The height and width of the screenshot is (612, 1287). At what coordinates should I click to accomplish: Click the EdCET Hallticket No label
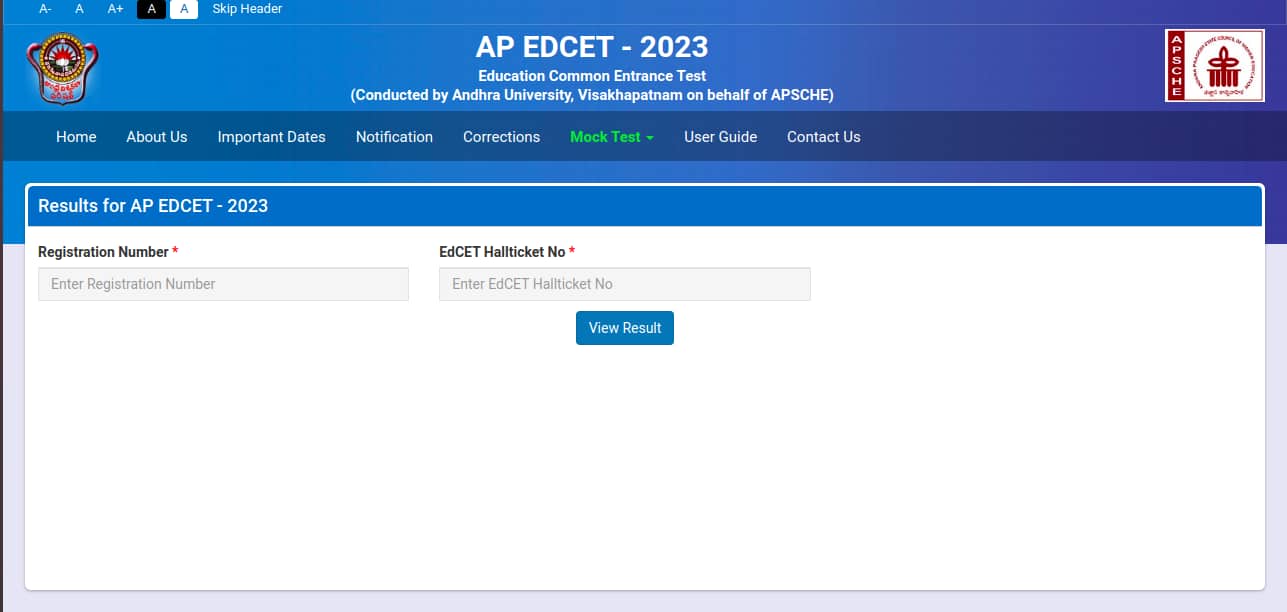point(507,252)
